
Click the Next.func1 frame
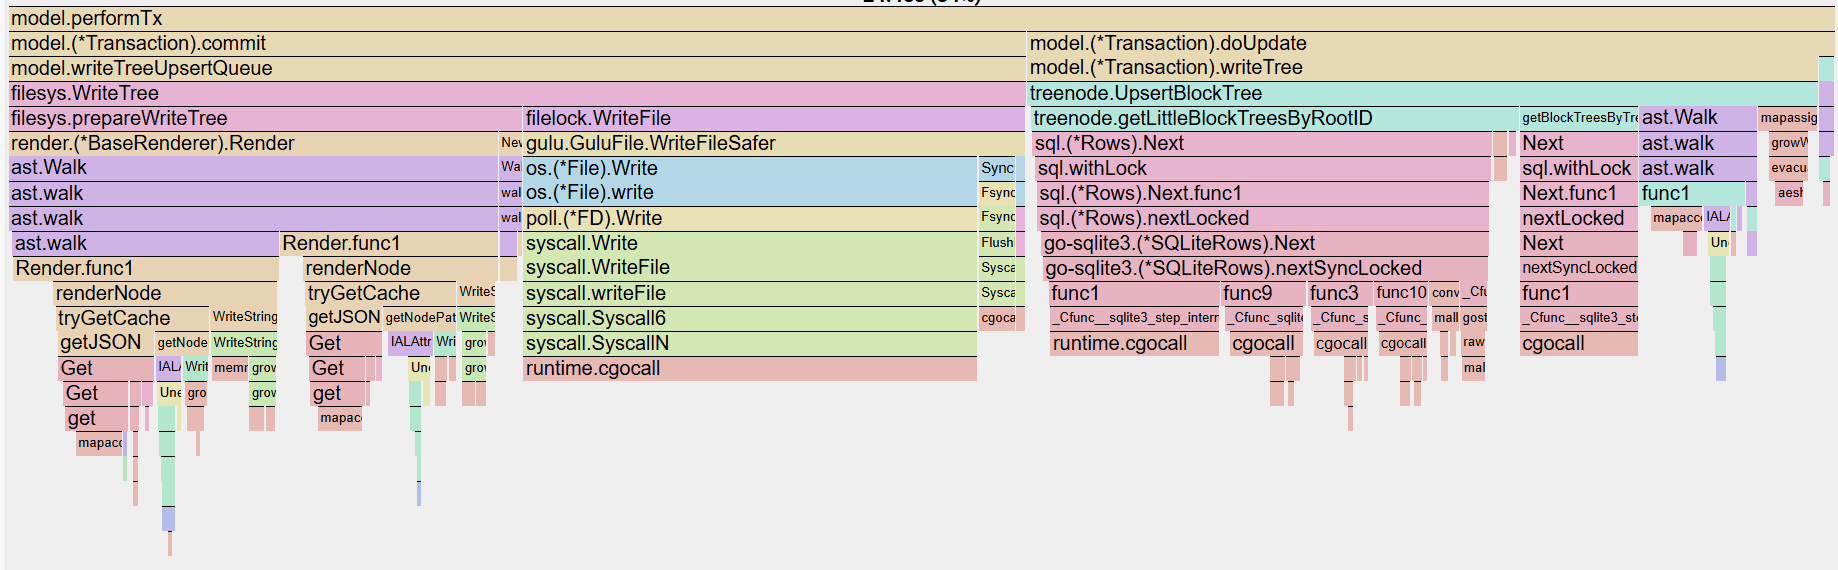[1579, 194]
